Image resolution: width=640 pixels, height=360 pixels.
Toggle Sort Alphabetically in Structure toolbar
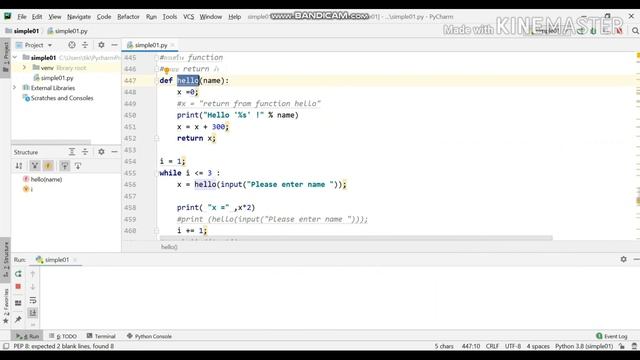[19, 166]
